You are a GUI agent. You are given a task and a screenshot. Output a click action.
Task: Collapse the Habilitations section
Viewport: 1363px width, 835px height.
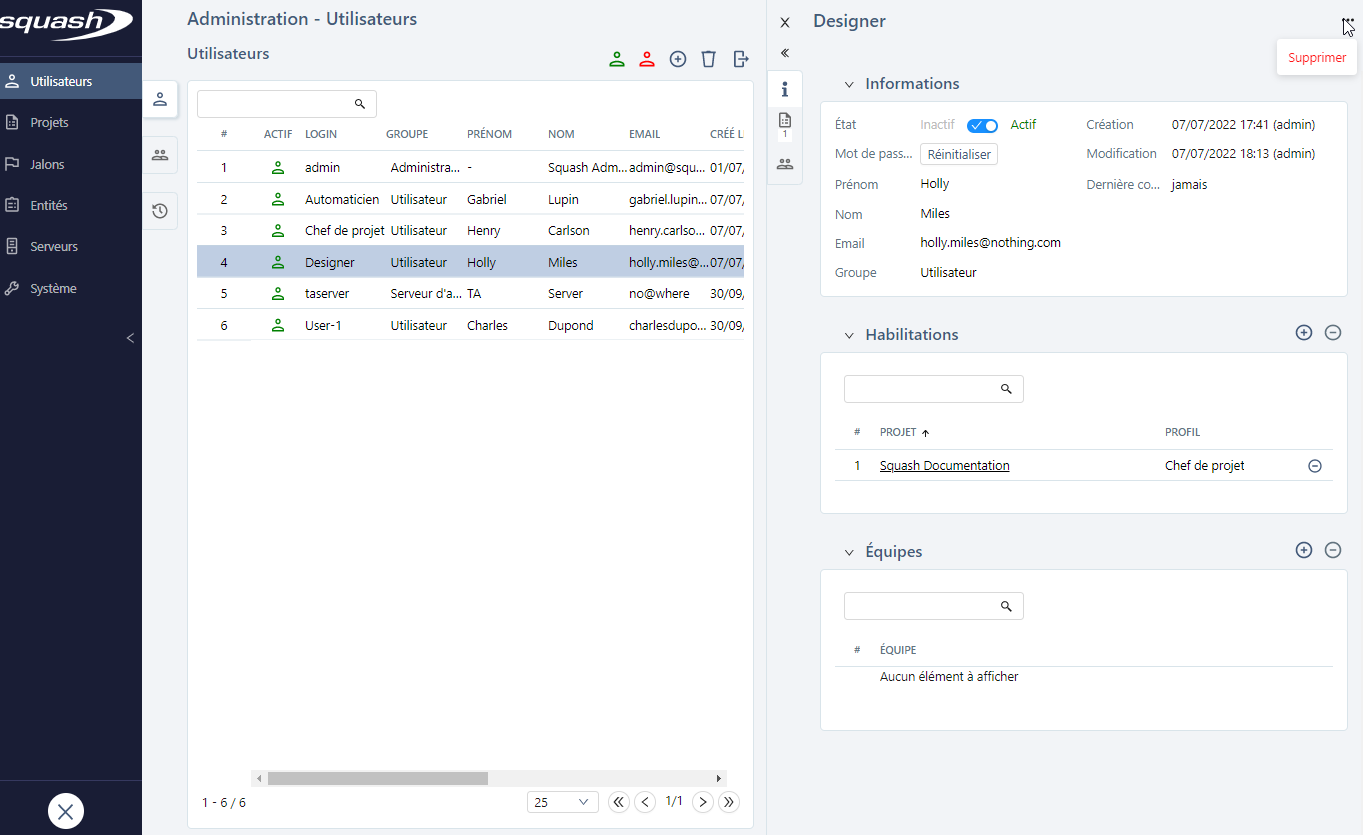pos(850,335)
